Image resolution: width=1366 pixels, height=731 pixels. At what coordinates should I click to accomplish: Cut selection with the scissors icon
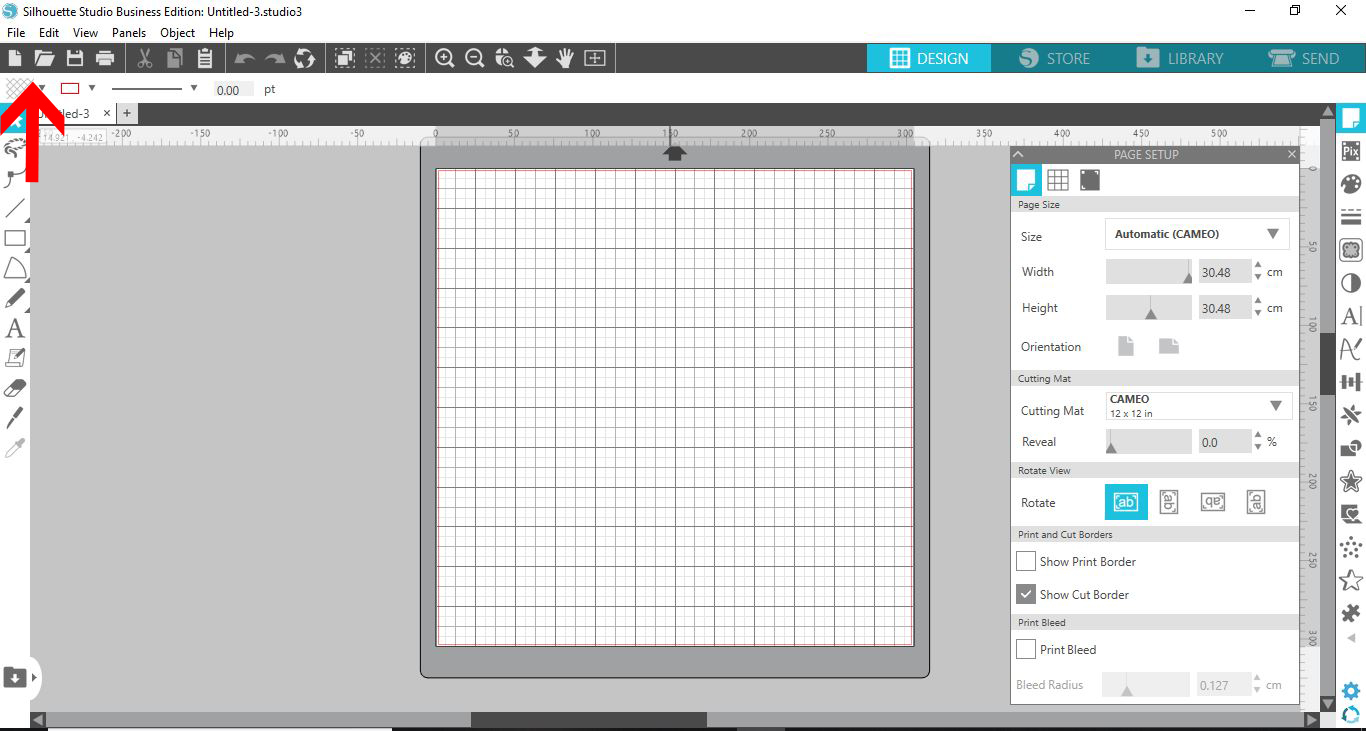click(x=145, y=58)
